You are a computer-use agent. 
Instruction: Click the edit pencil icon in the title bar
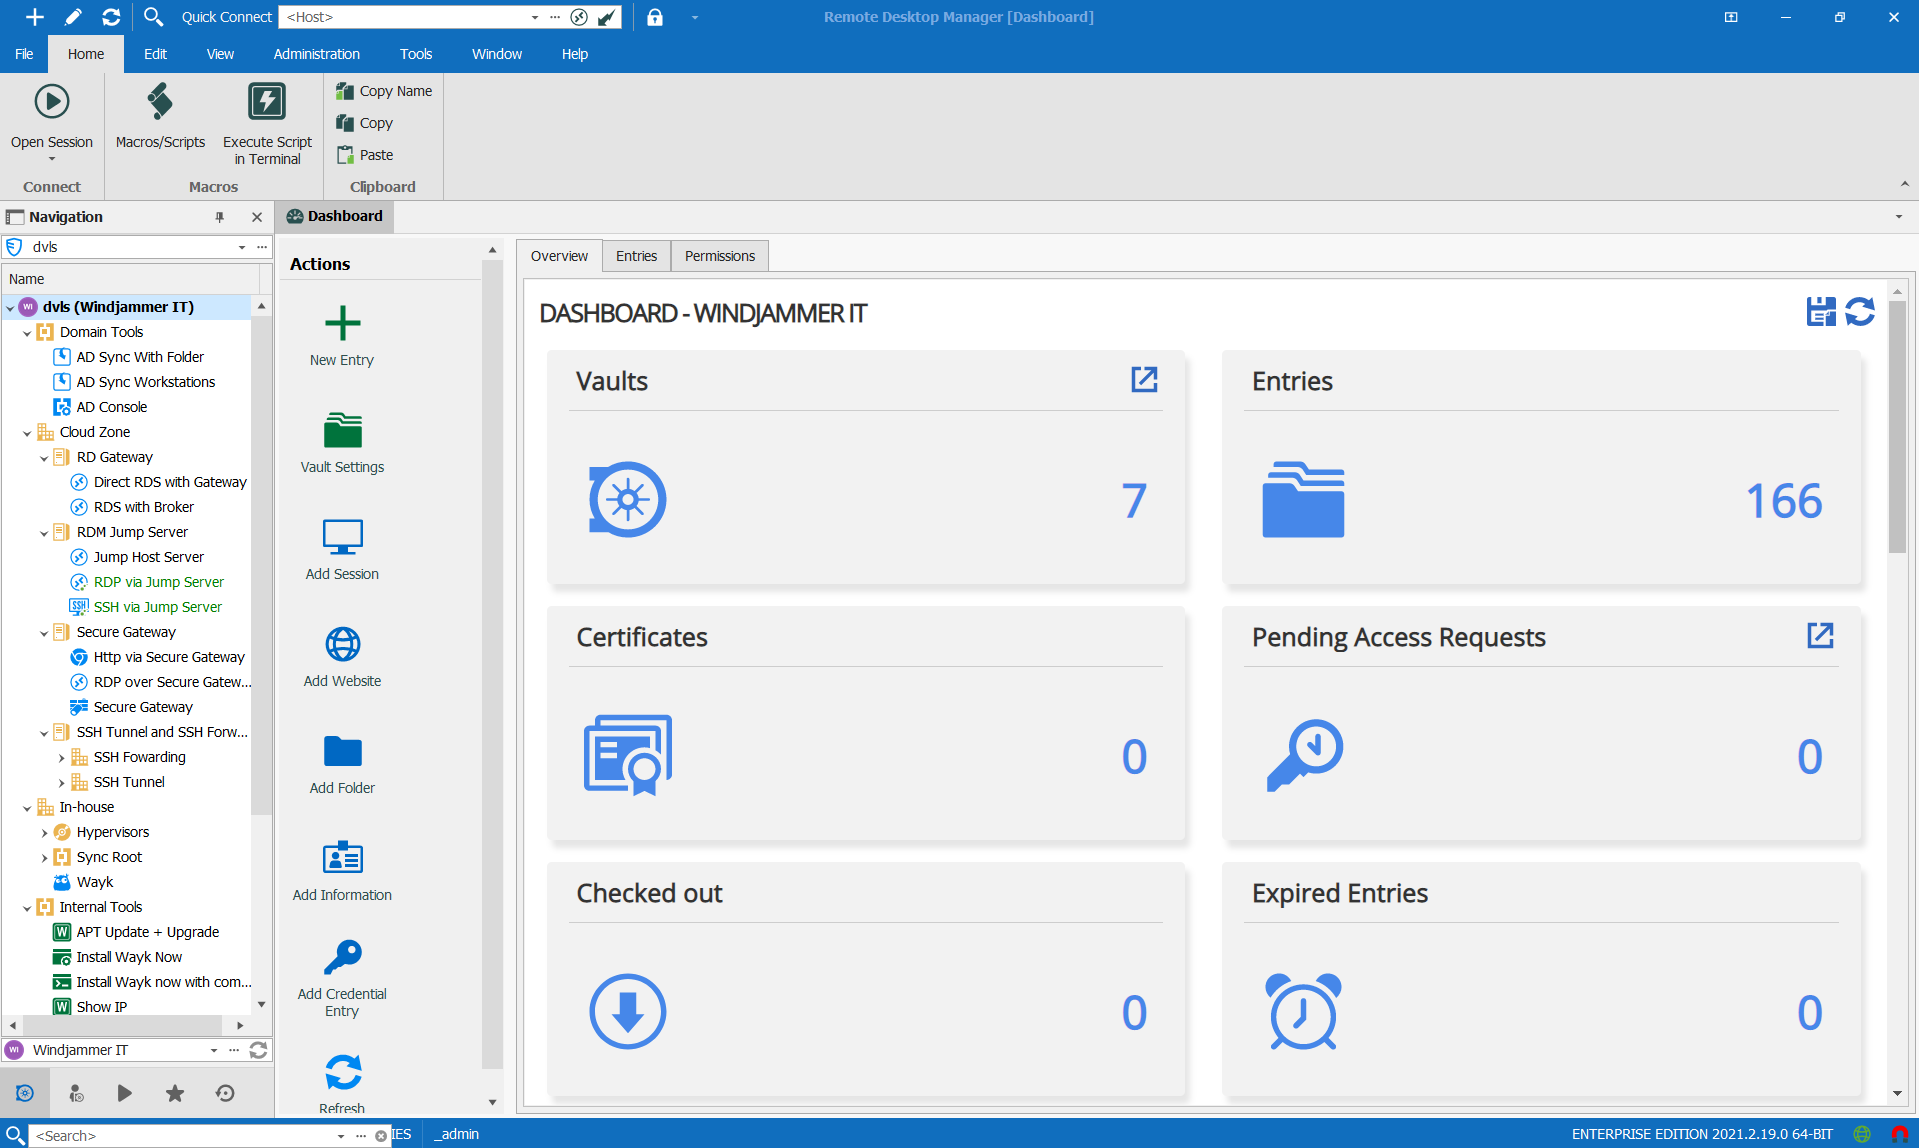coord(73,17)
